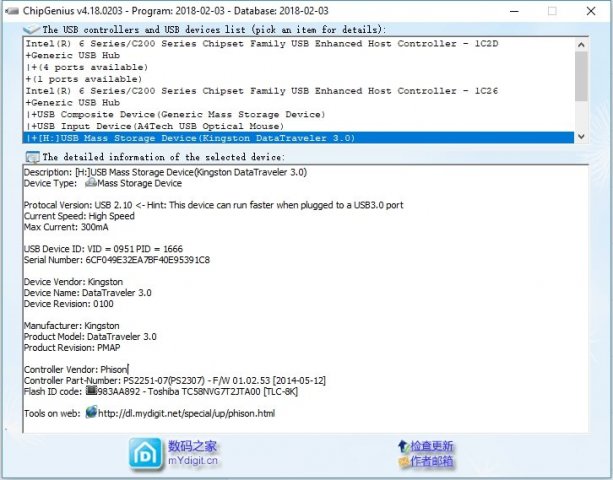Click the ChipGenius app icon in title bar
The width and height of the screenshot is (613, 480).
point(11,10)
